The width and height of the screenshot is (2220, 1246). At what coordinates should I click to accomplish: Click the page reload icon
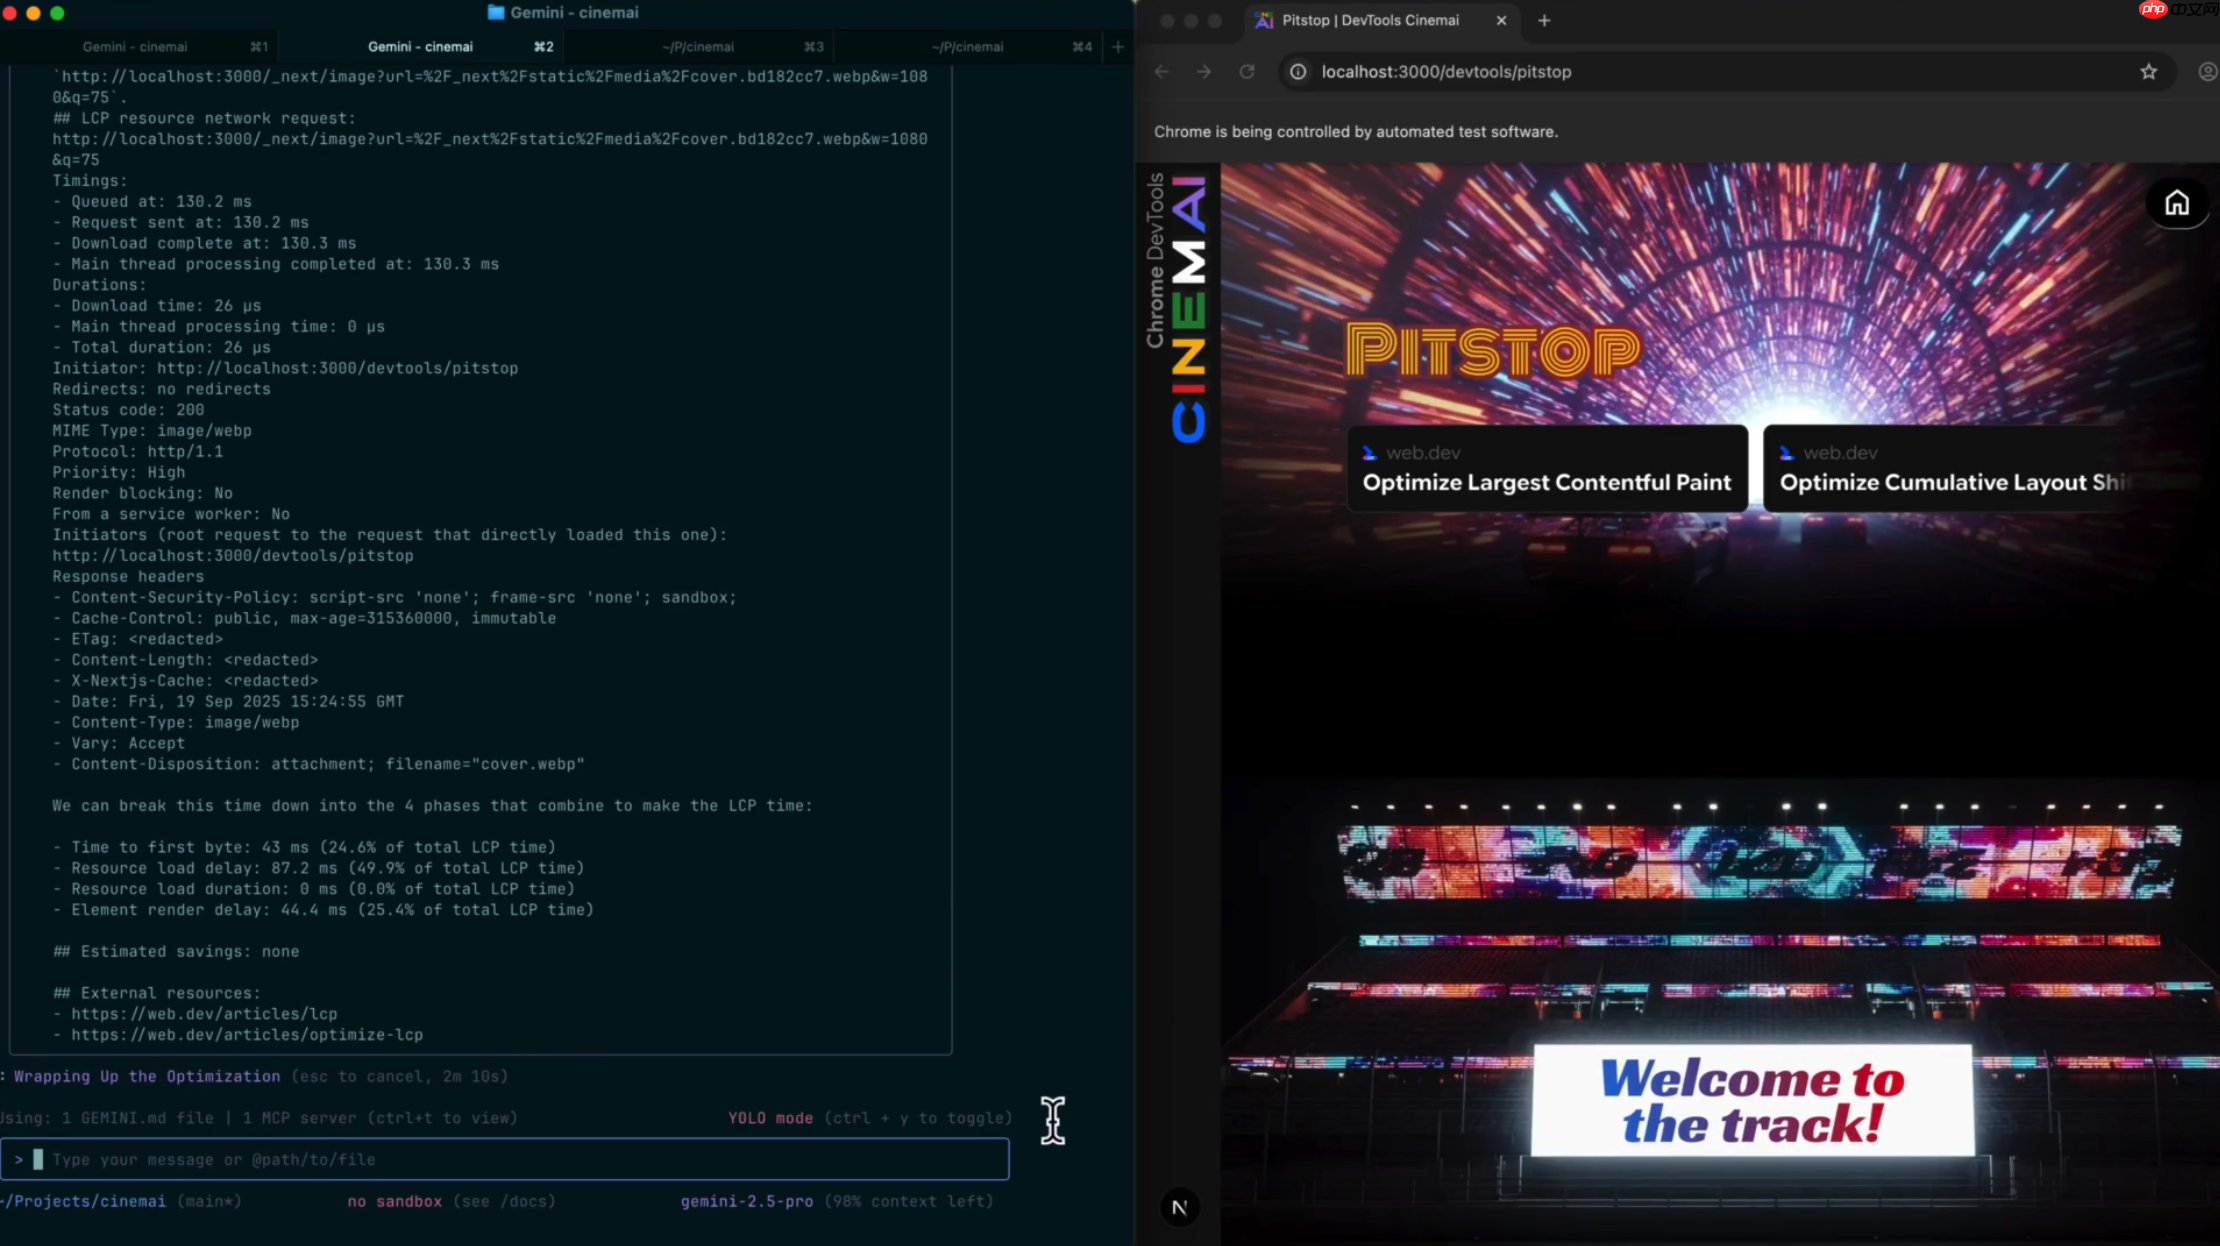[1247, 71]
